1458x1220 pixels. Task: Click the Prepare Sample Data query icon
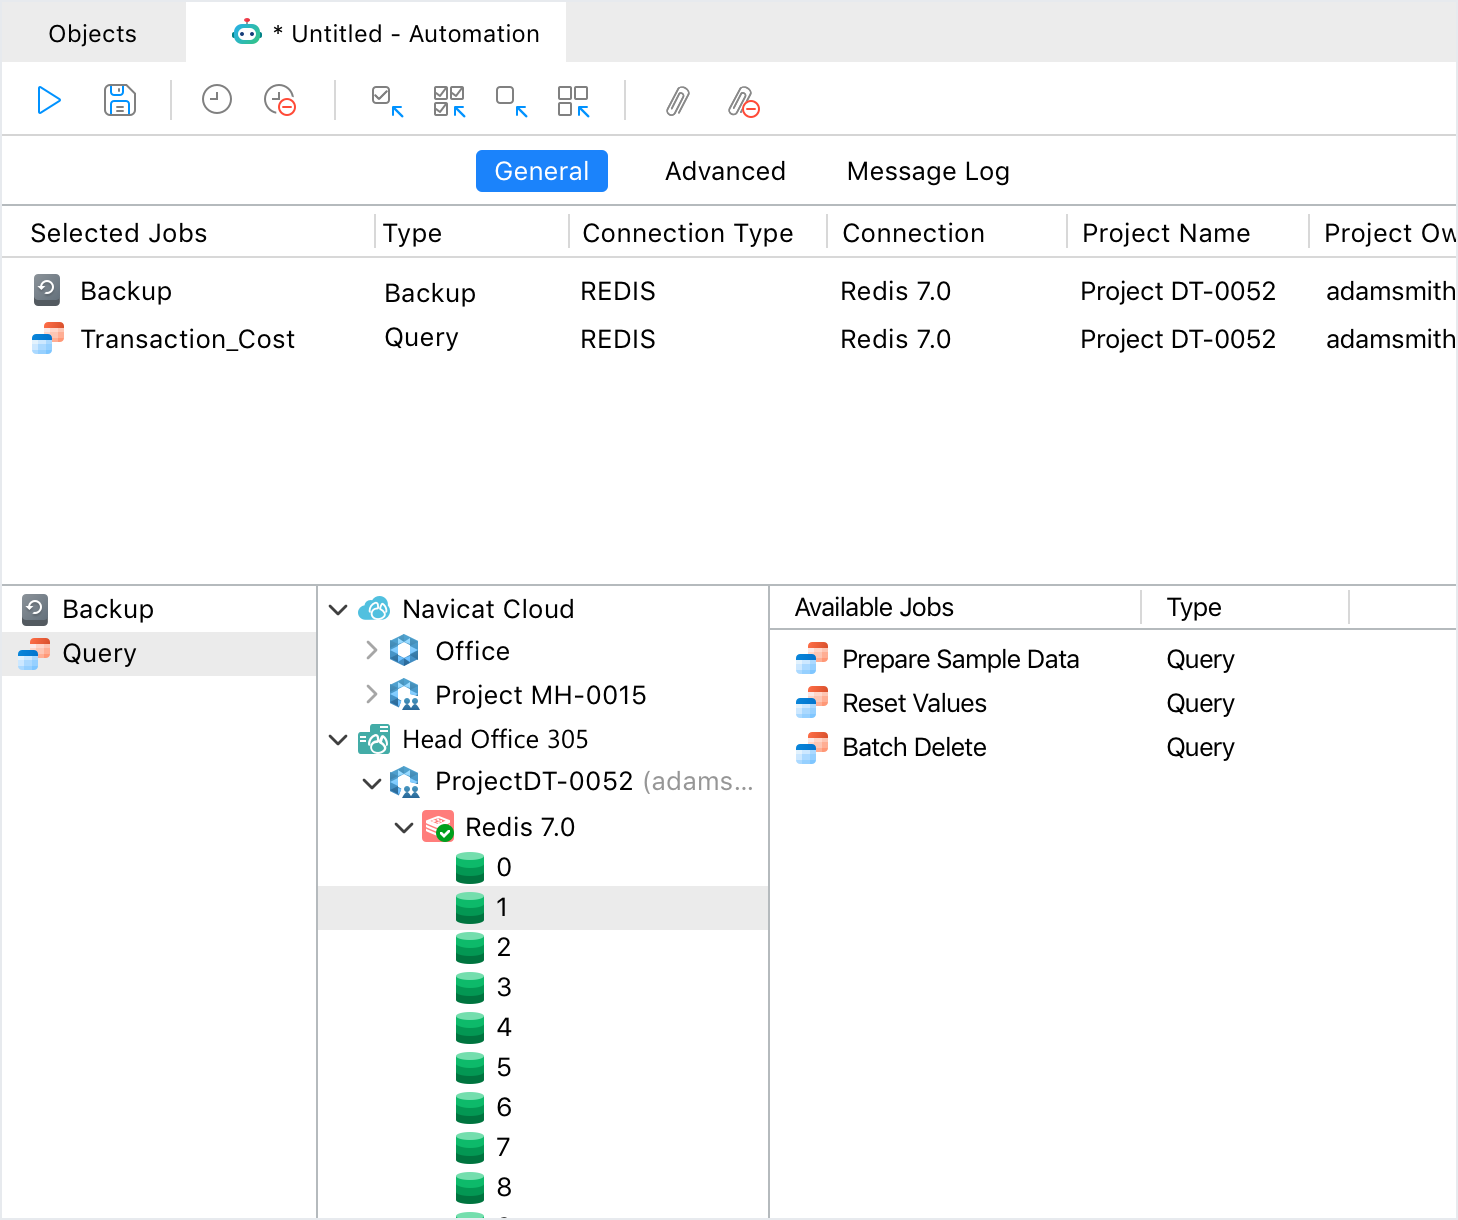[812, 658]
